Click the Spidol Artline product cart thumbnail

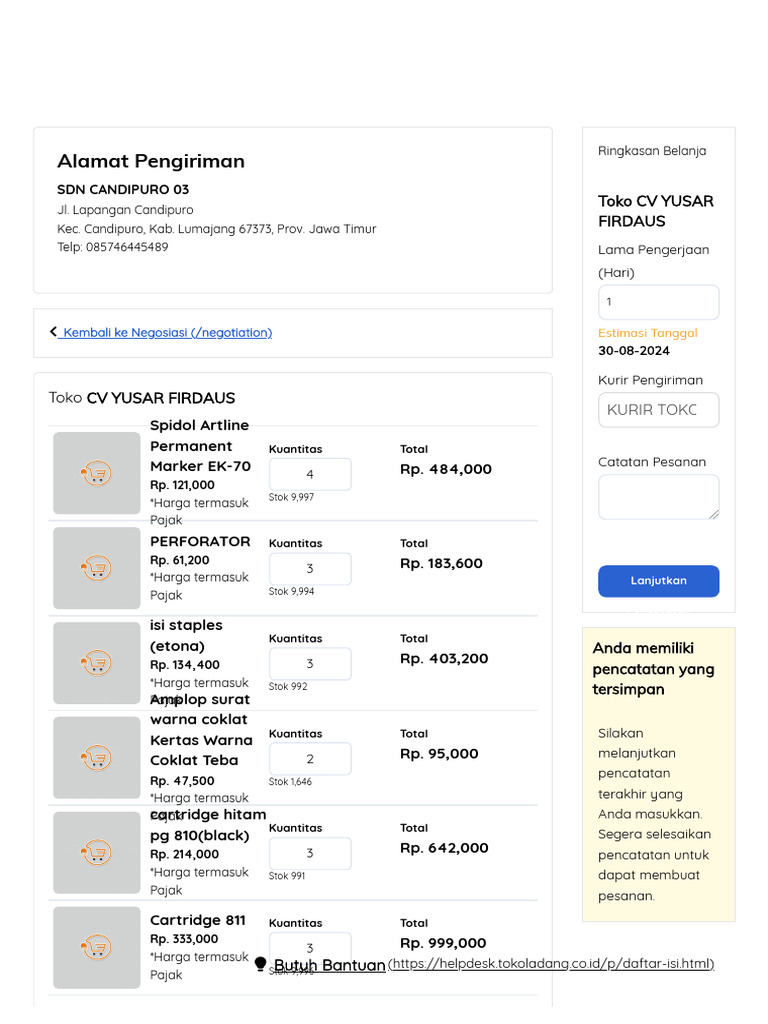pyautogui.click(x=96, y=474)
